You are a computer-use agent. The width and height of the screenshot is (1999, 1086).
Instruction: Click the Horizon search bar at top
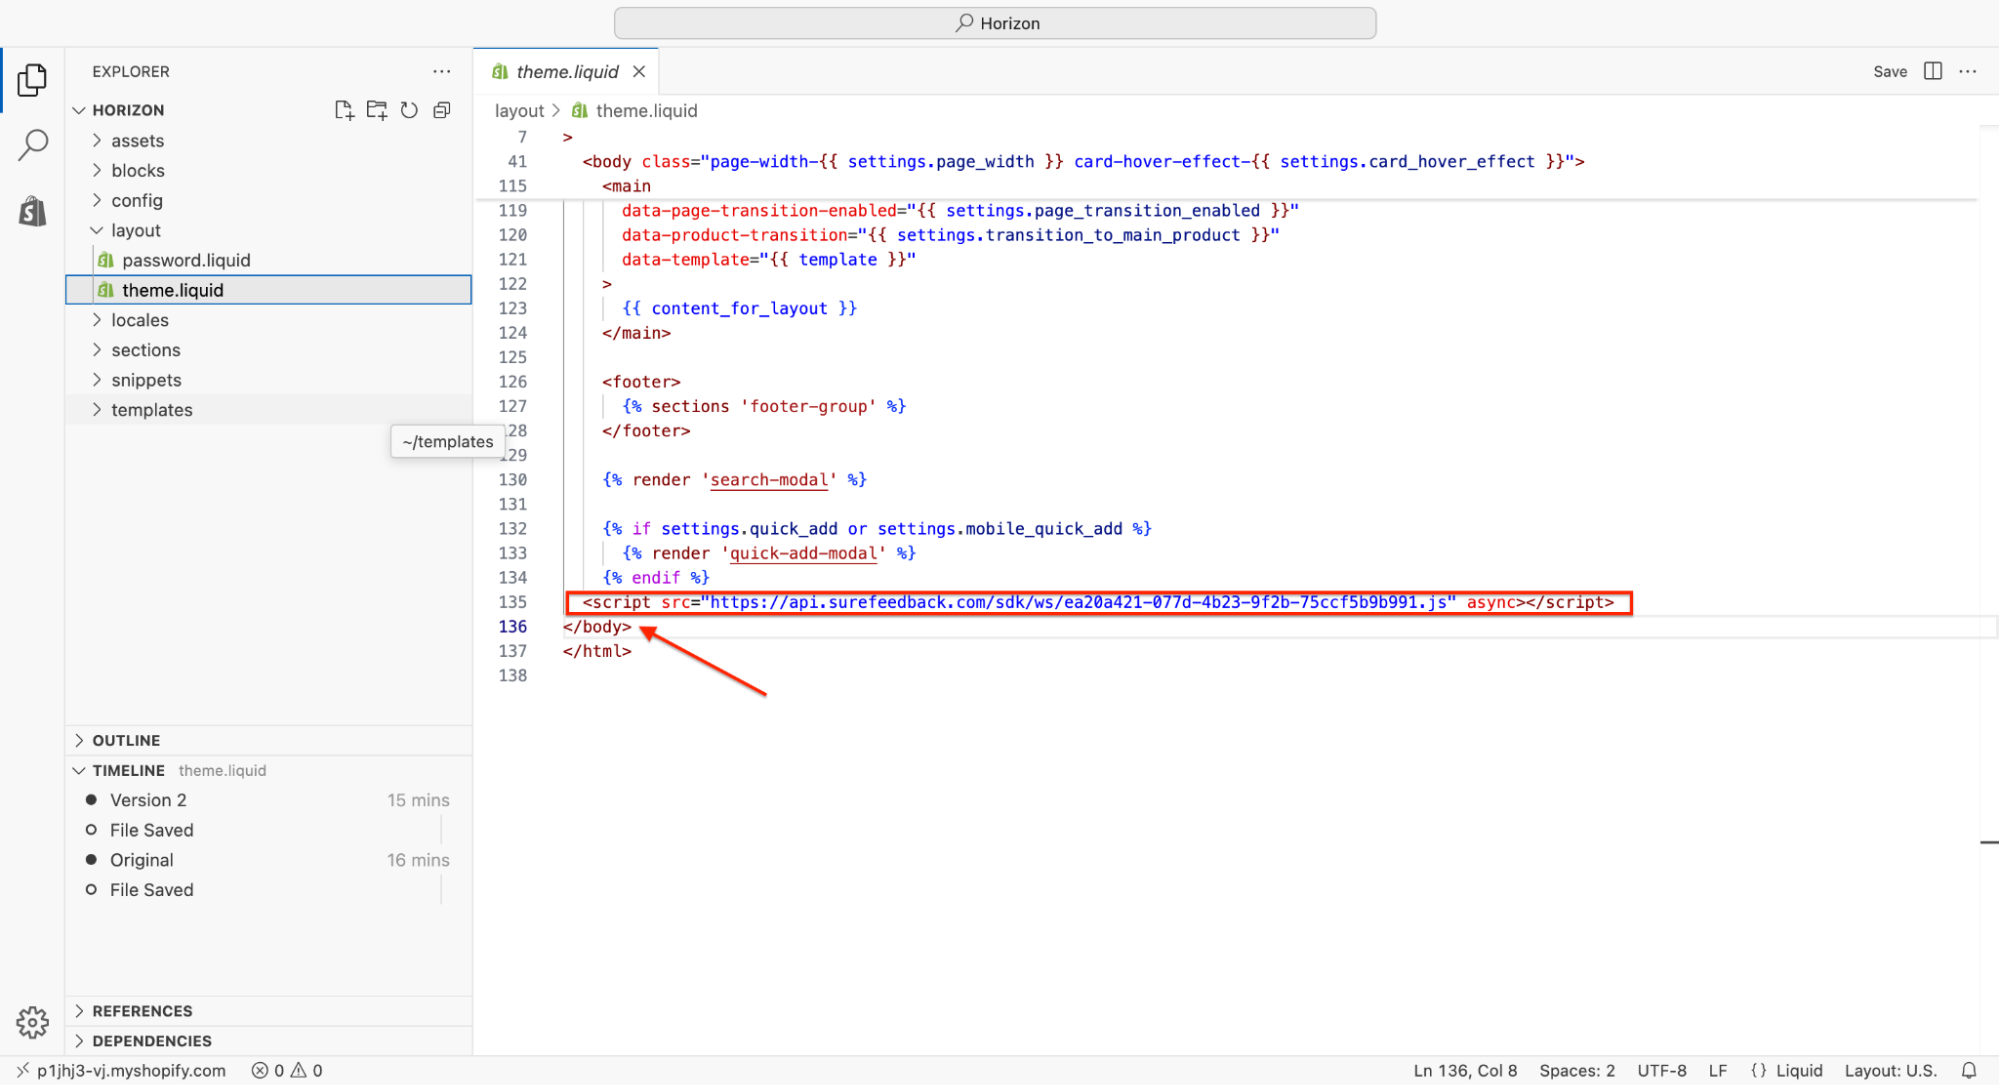coord(995,23)
